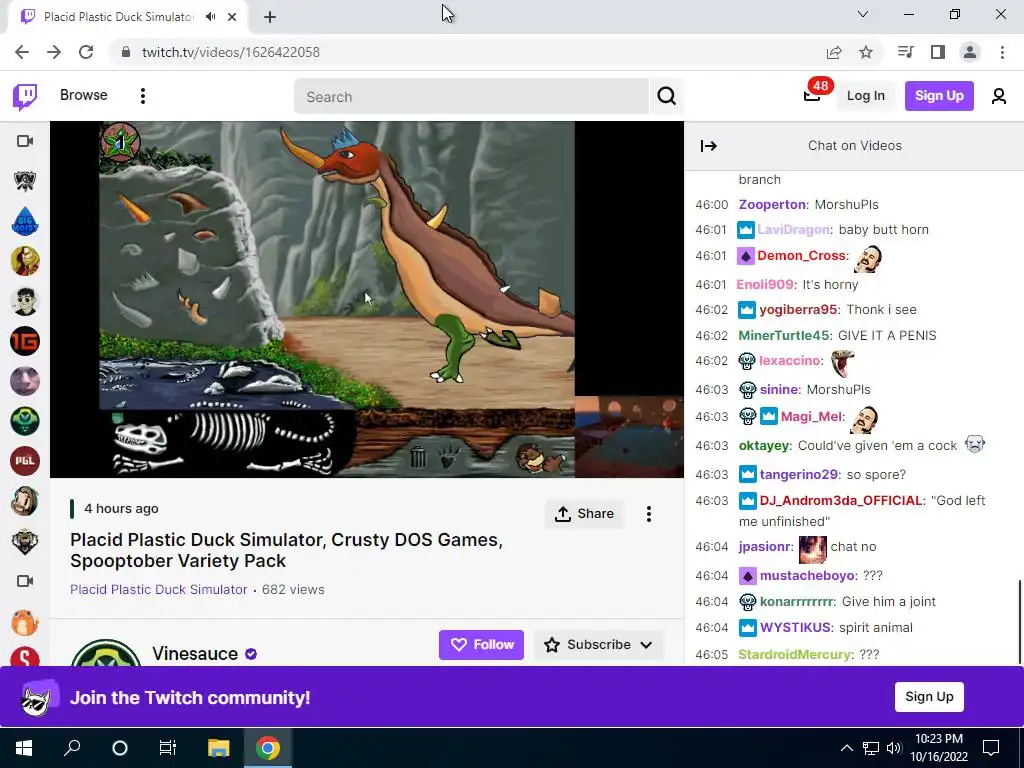
Task: Click the yogiberra95 username in chat
Action: [798, 310]
